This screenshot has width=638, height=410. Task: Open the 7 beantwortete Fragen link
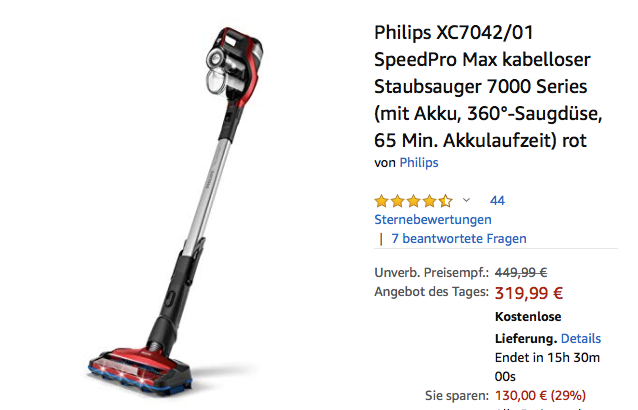pos(459,238)
